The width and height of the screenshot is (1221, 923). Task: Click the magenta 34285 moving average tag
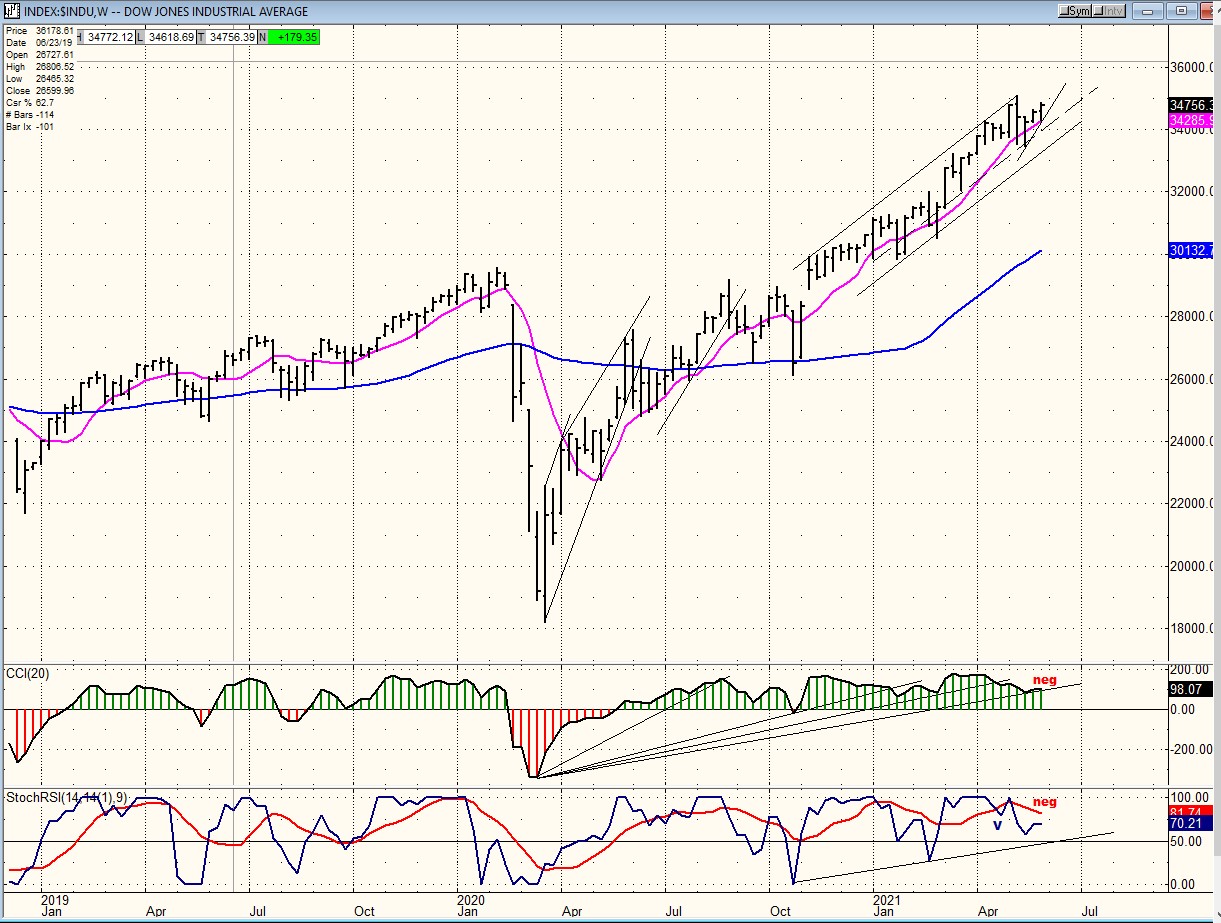tap(1192, 120)
